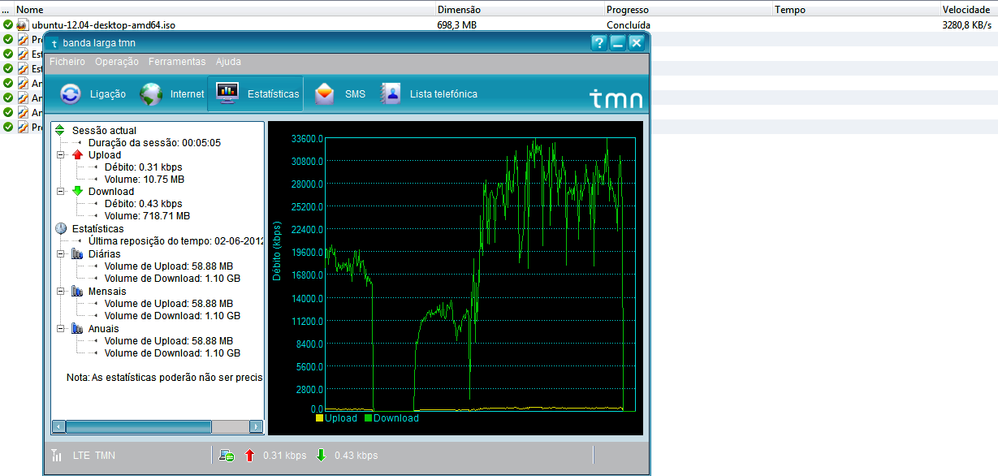998x476 pixels.
Task: Click the '698,3 MB' size cell
Action: 457,25
